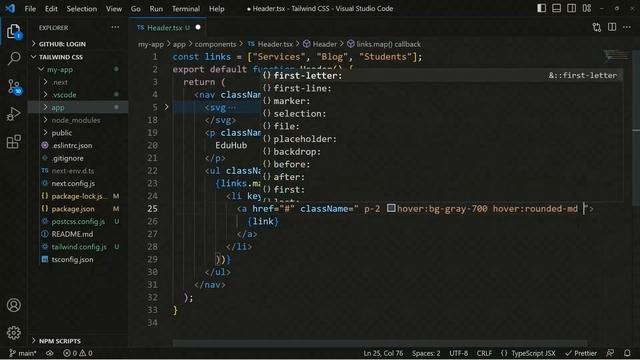This screenshot has width=640, height=360.
Task: Open Run and Debug view icon
Action: 13,114
